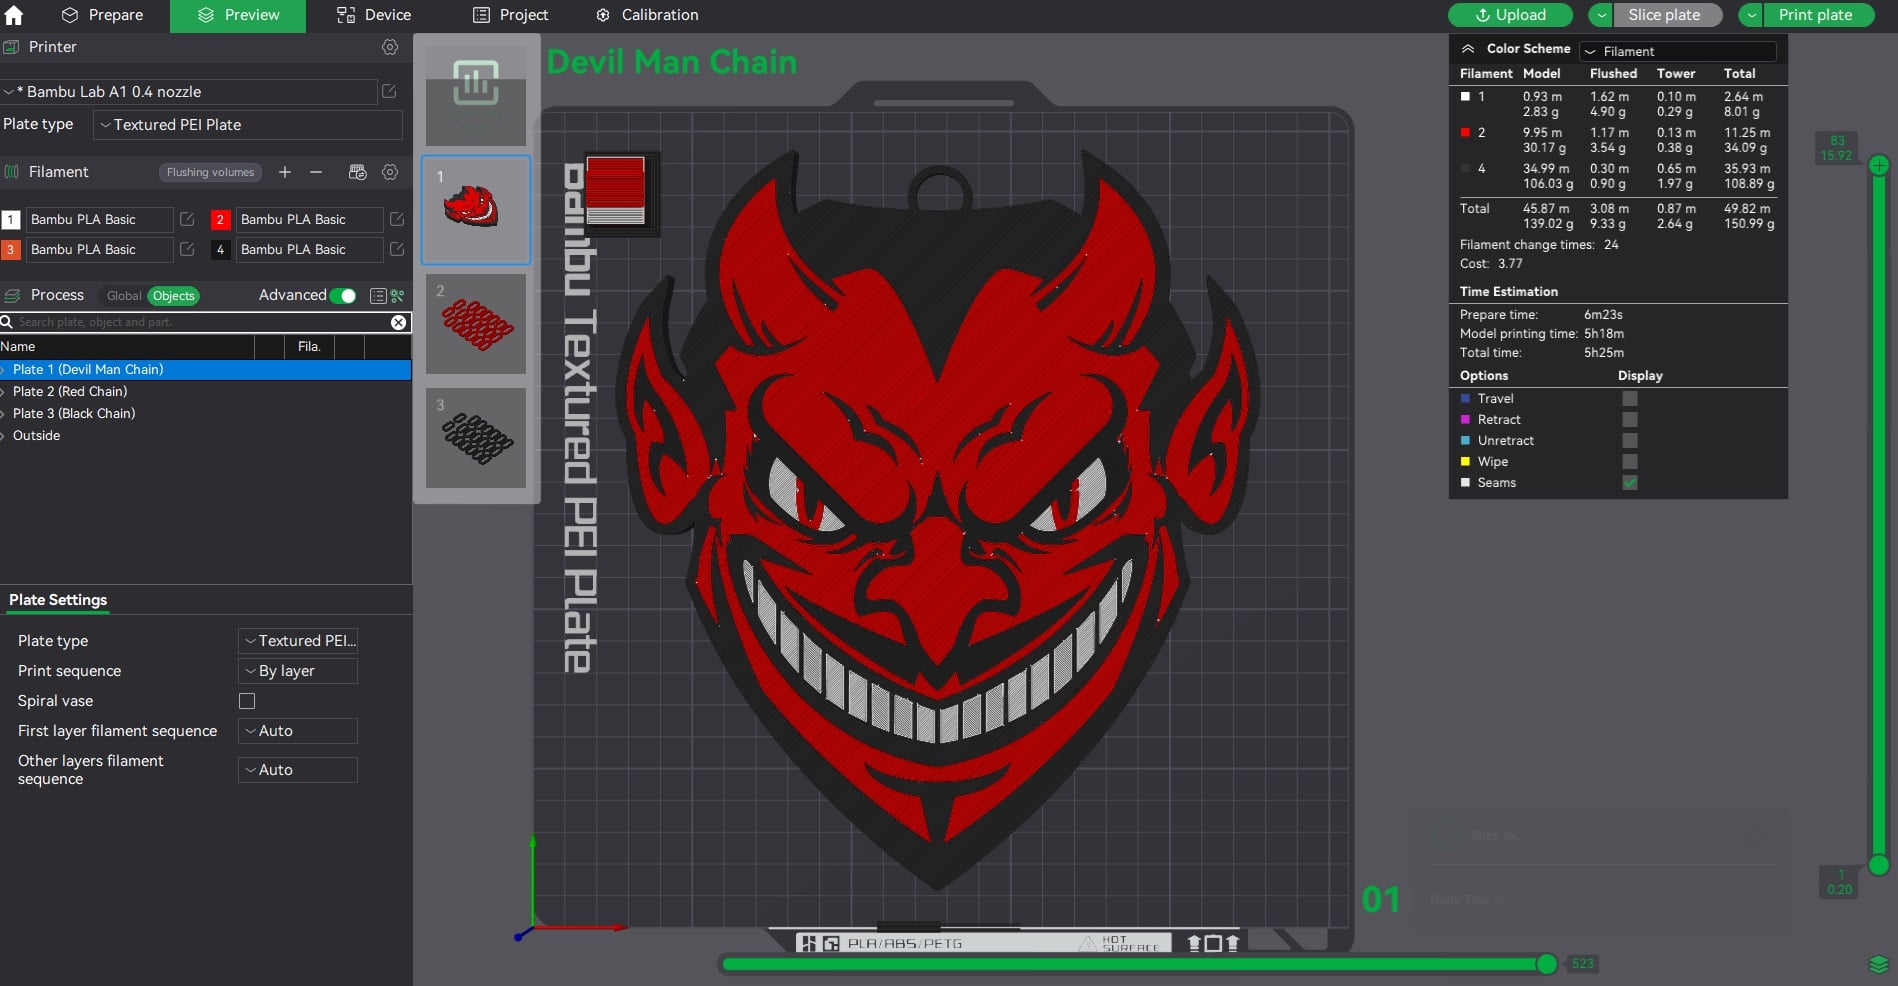
Task: Show Travel moves display checkbox
Action: (x=1630, y=398)
